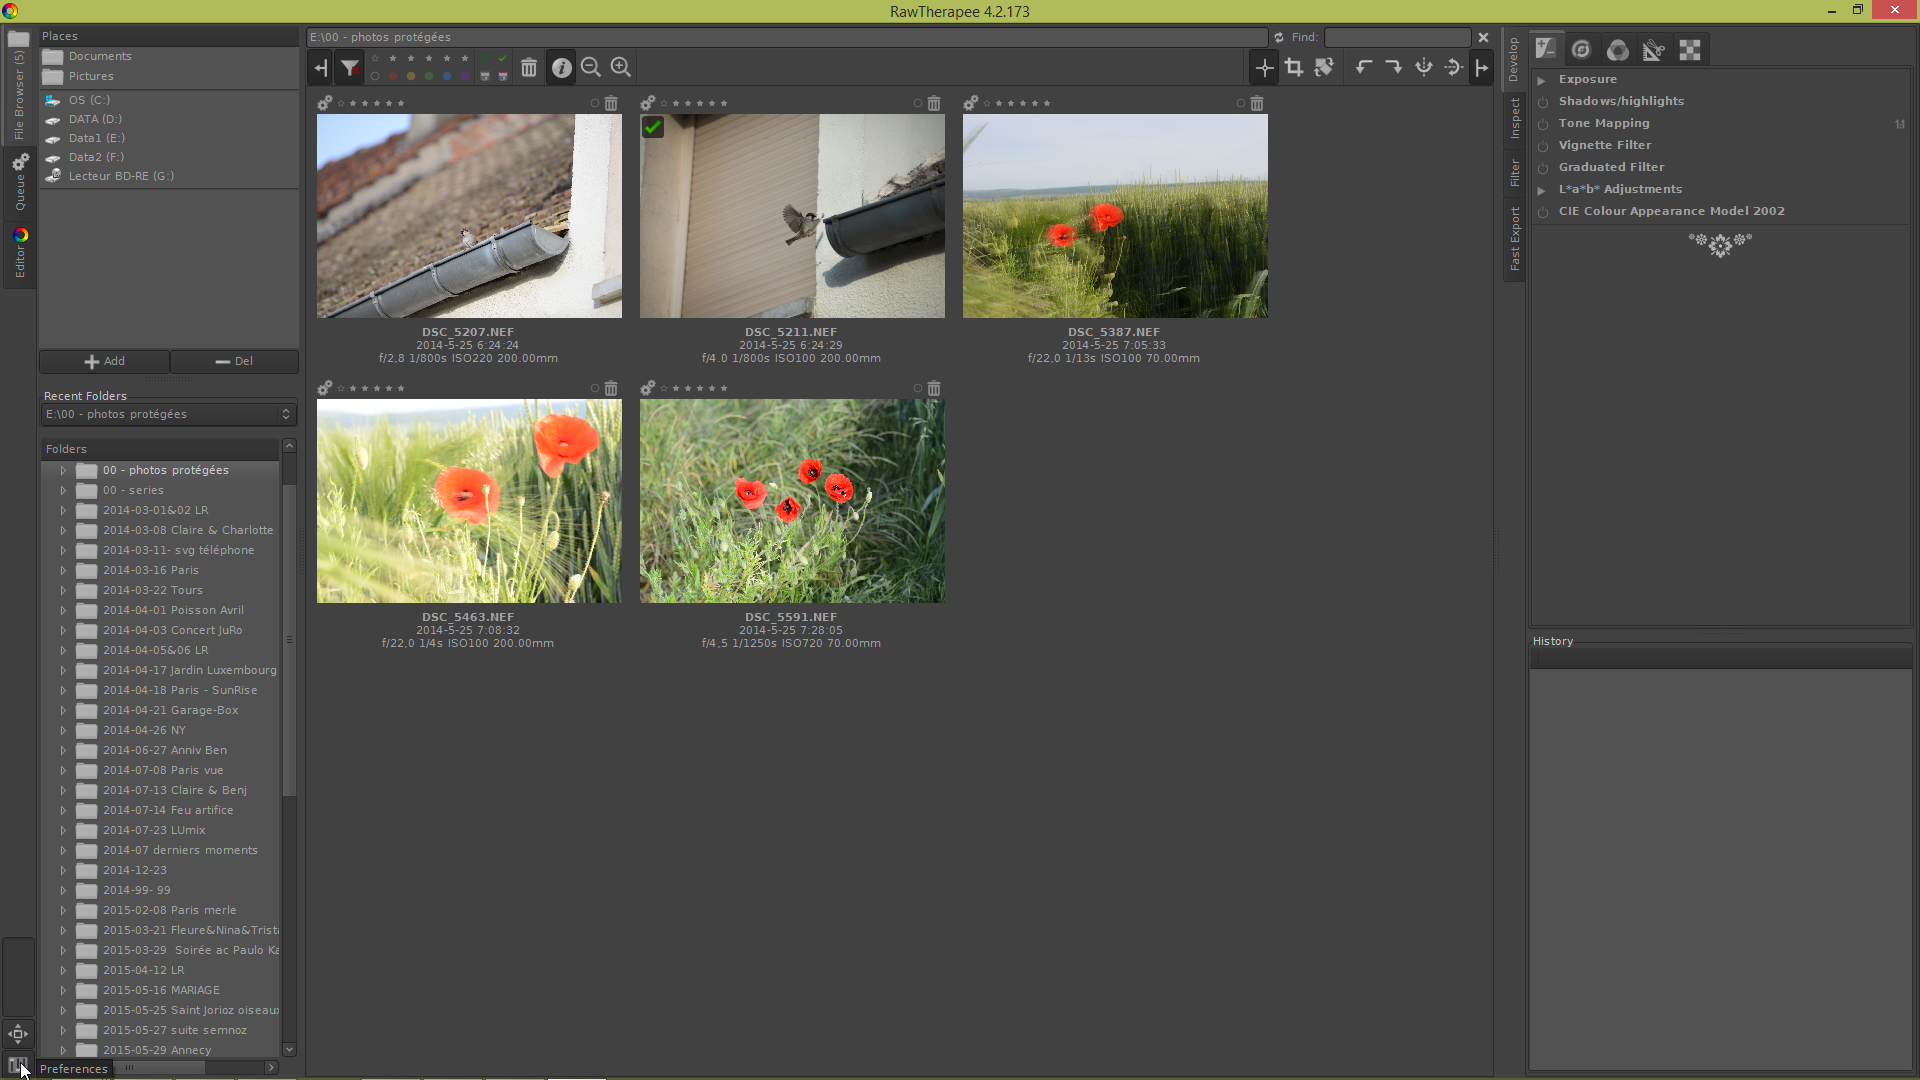This screenshot has height=1080, width=1920.
Task: Click the Del places button
Action: click(234, 361)
